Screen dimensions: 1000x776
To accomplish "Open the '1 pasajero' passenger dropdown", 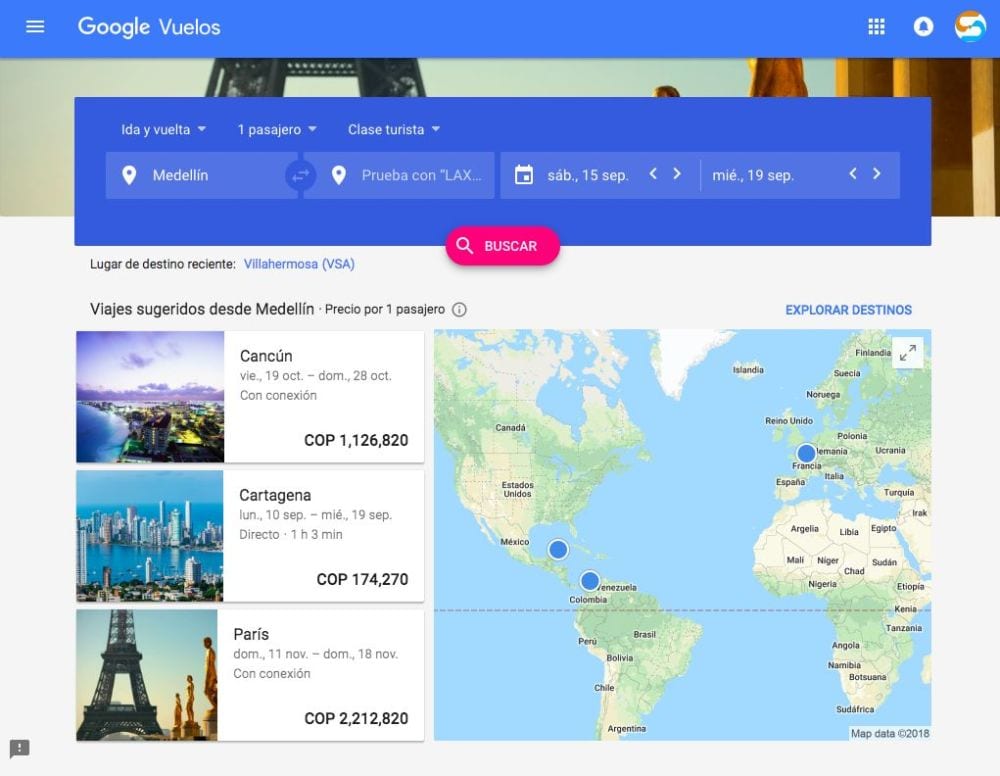I will (277, 130).
